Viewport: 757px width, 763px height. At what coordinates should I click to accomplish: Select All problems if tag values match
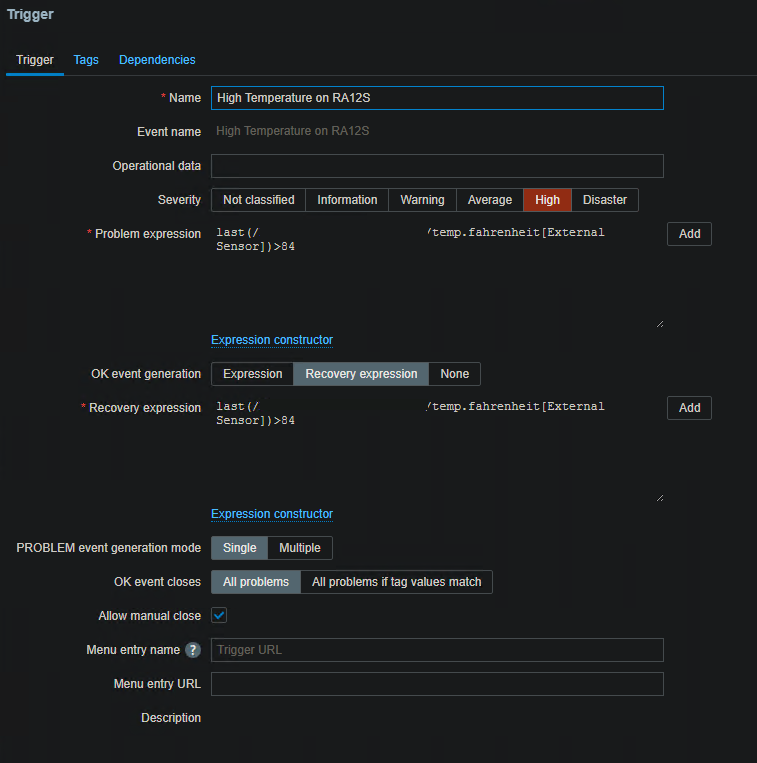pos(396,582)
